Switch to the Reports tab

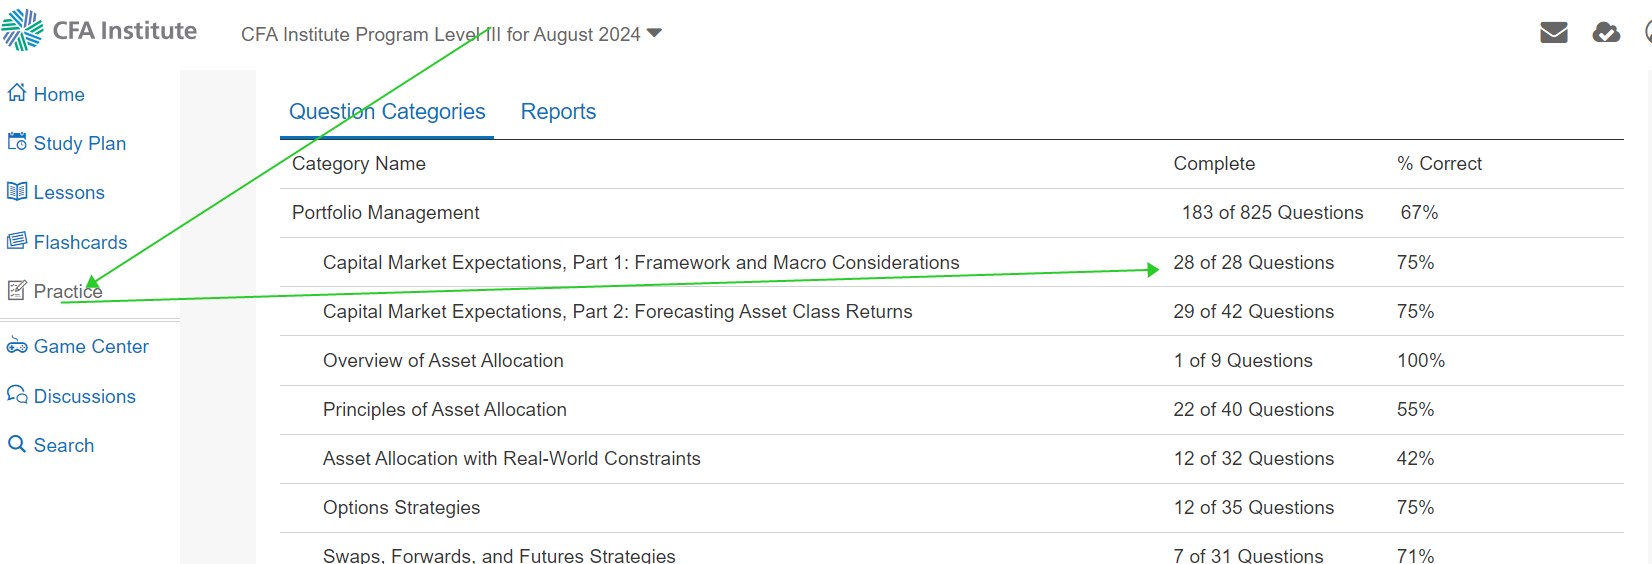click(x=558, y=111)
